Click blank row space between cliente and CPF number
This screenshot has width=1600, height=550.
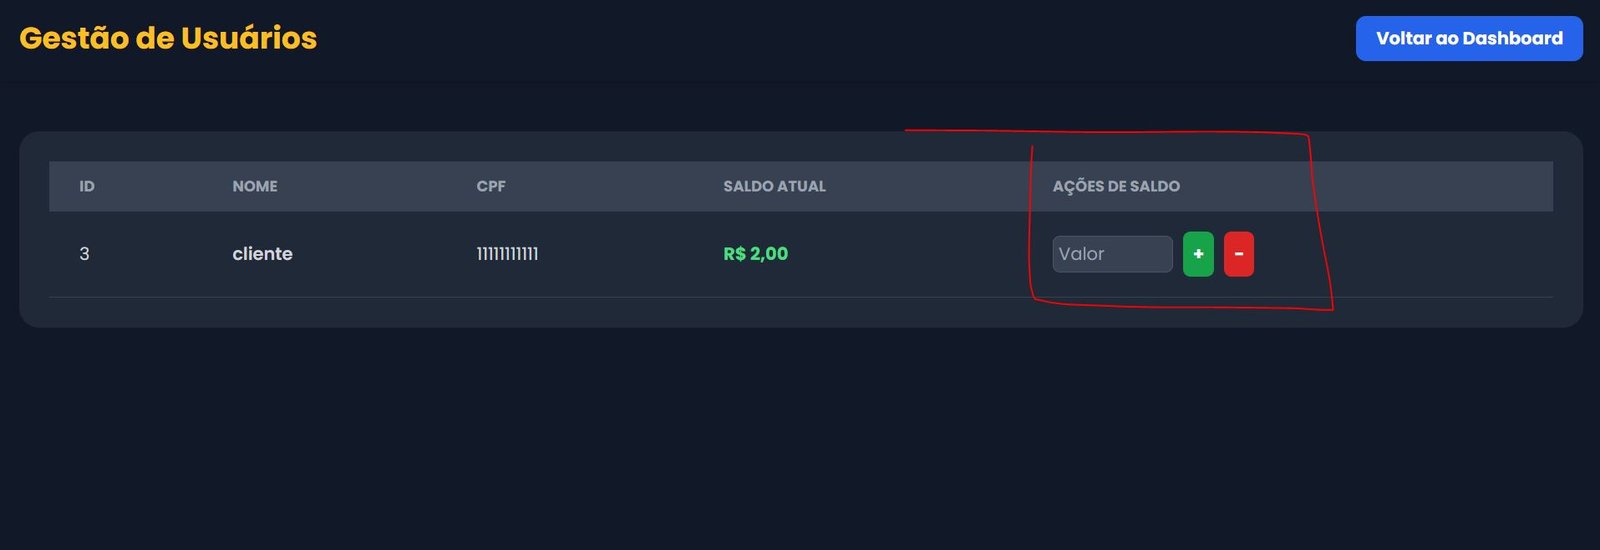coord(385,254)
